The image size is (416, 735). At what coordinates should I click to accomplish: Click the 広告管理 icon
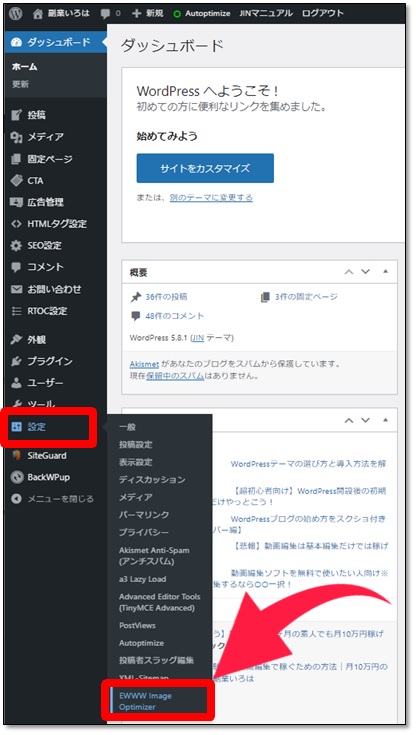(16, 202)
